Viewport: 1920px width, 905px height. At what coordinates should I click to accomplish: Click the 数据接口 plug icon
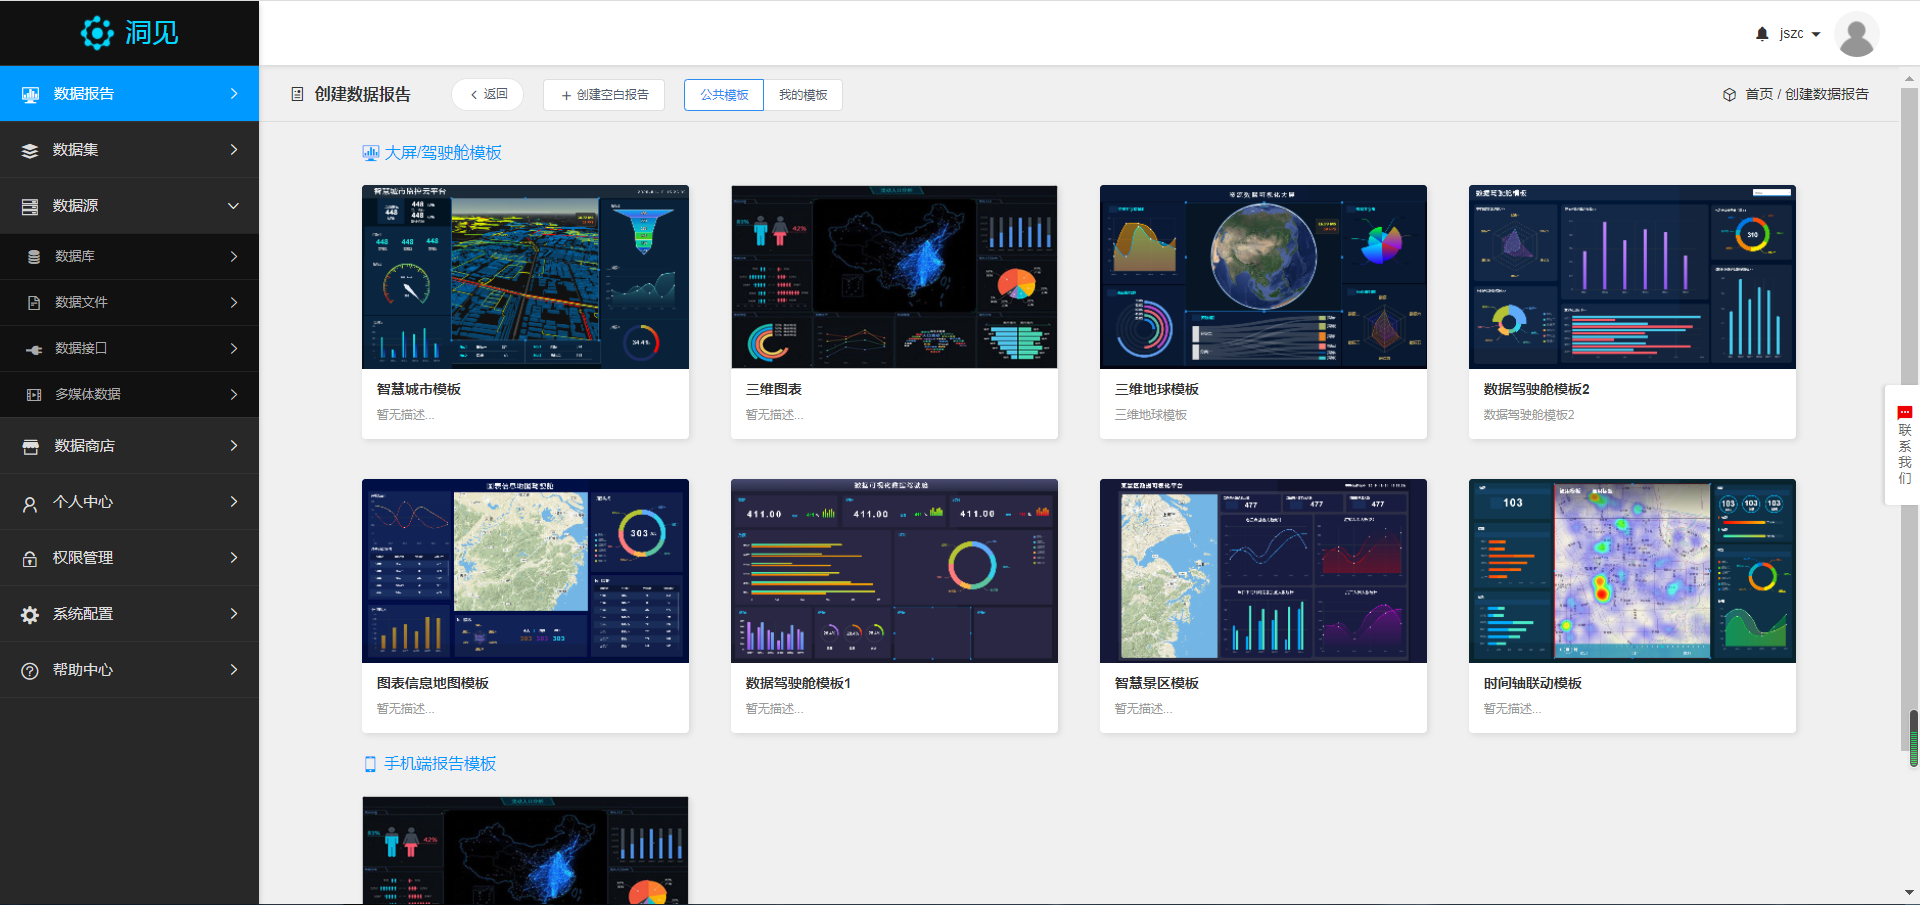[34, 349]
